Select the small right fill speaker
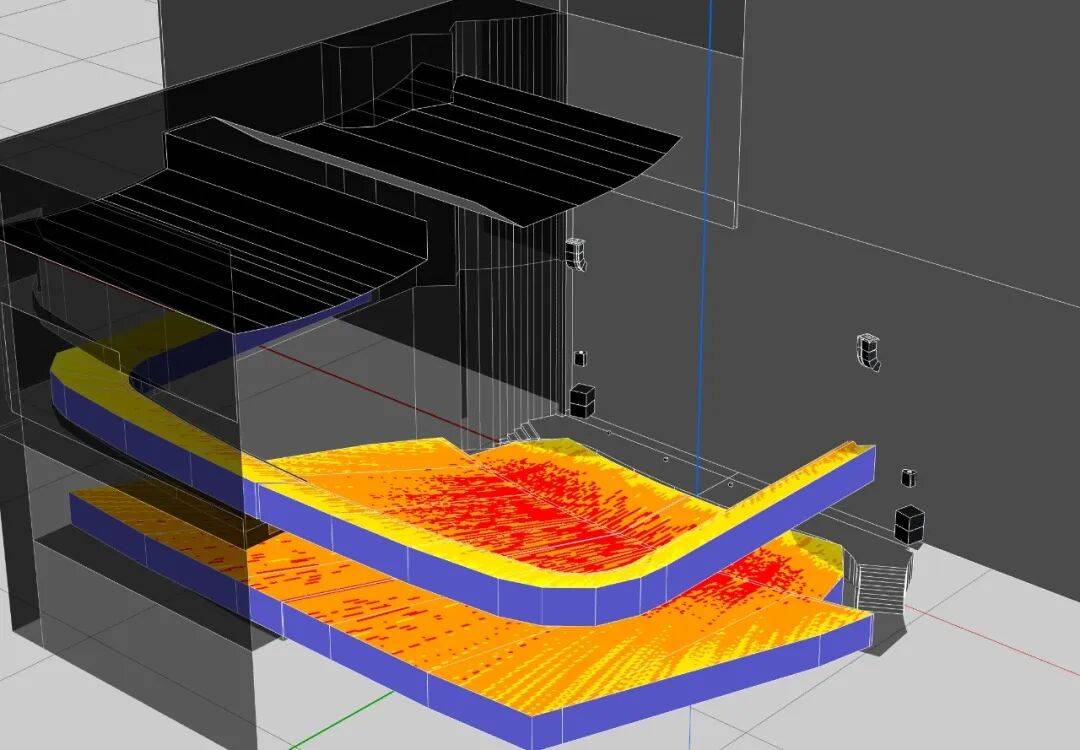Image resolution: width=1080 pixels, height=750 pixels. click(908, 477)
